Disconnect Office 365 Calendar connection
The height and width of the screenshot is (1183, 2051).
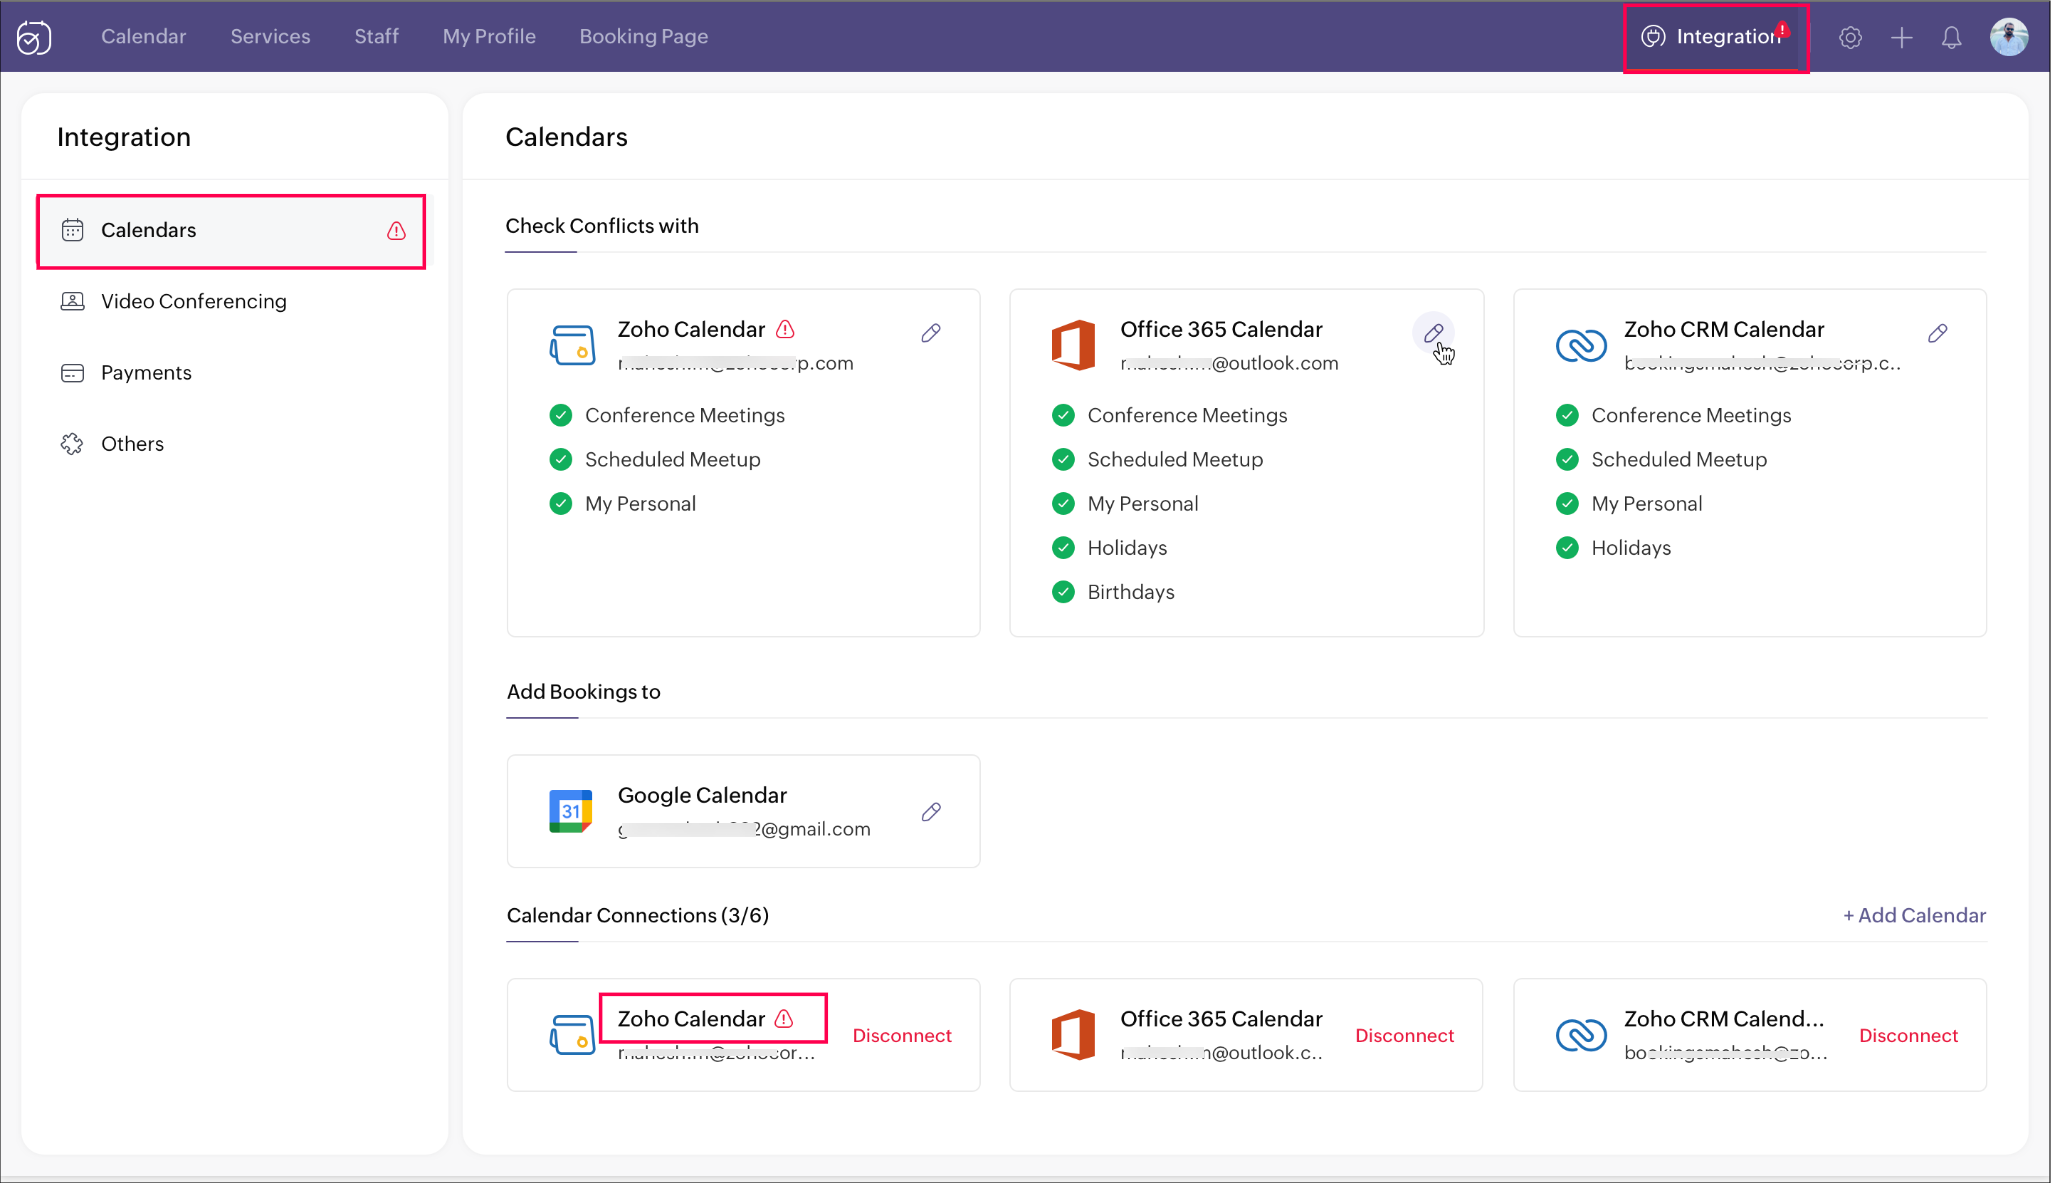coord(1404,1036)
